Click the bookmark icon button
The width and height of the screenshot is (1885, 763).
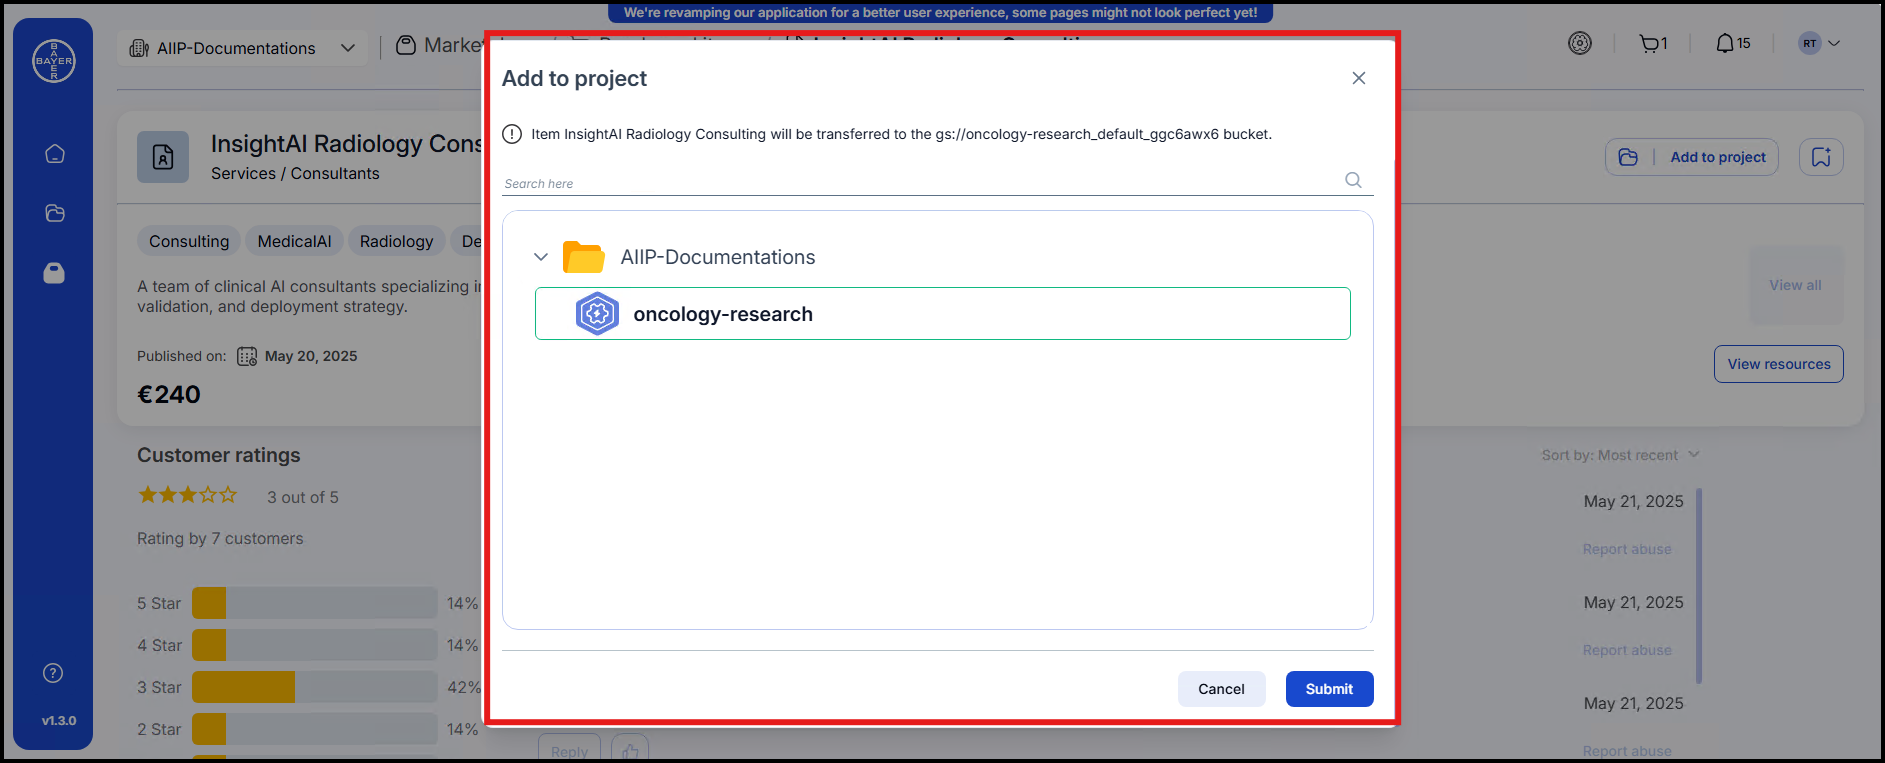point(1821,157)
